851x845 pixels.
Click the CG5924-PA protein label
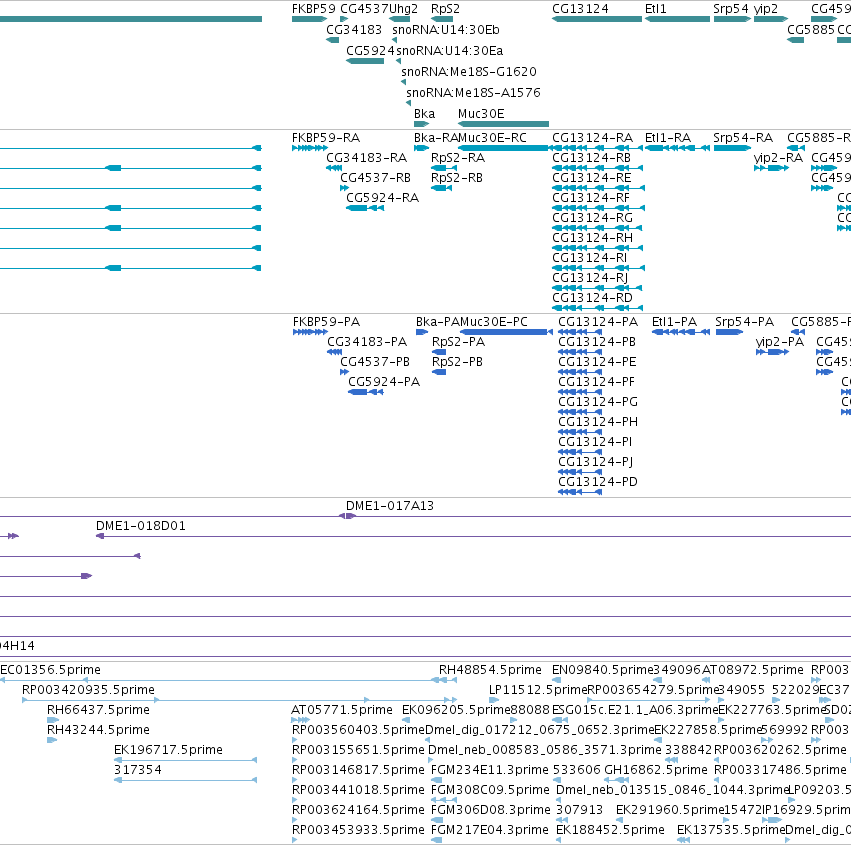click(384, 382)
